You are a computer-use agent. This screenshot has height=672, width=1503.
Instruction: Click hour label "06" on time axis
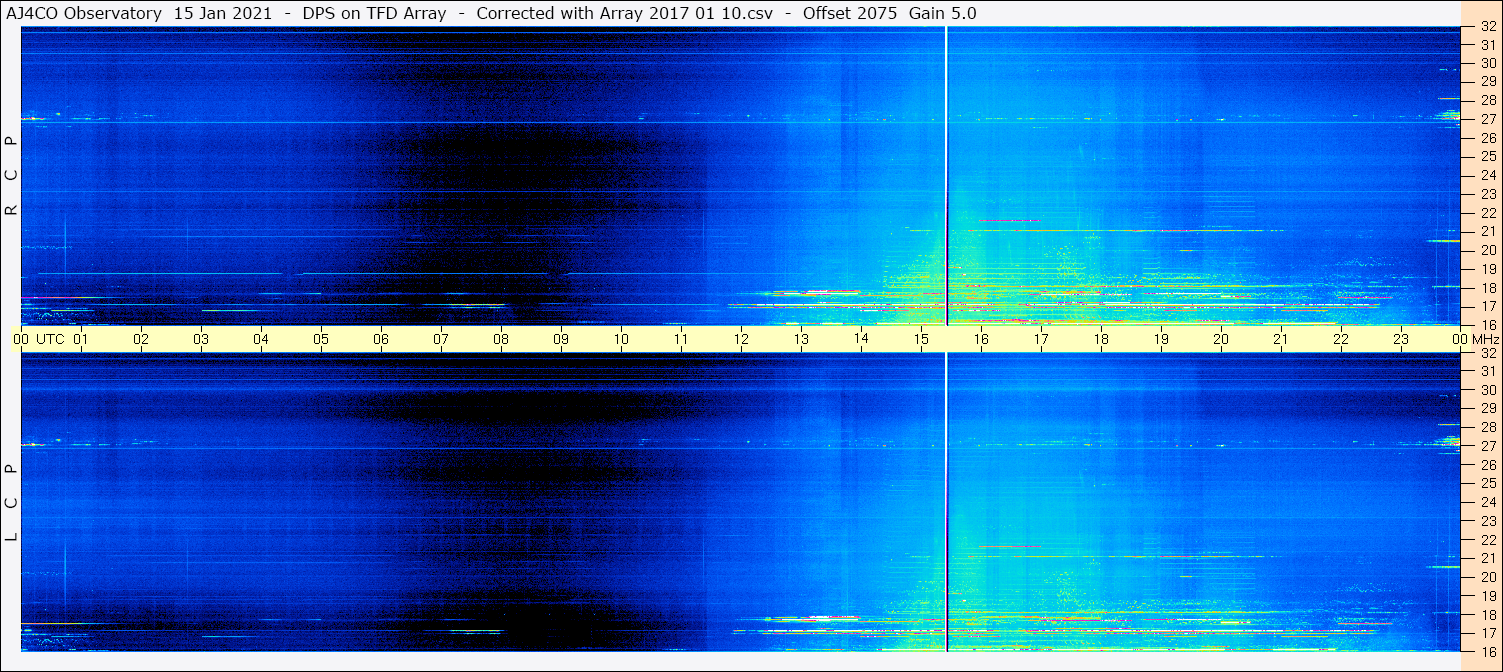click(x=381, y=339)
